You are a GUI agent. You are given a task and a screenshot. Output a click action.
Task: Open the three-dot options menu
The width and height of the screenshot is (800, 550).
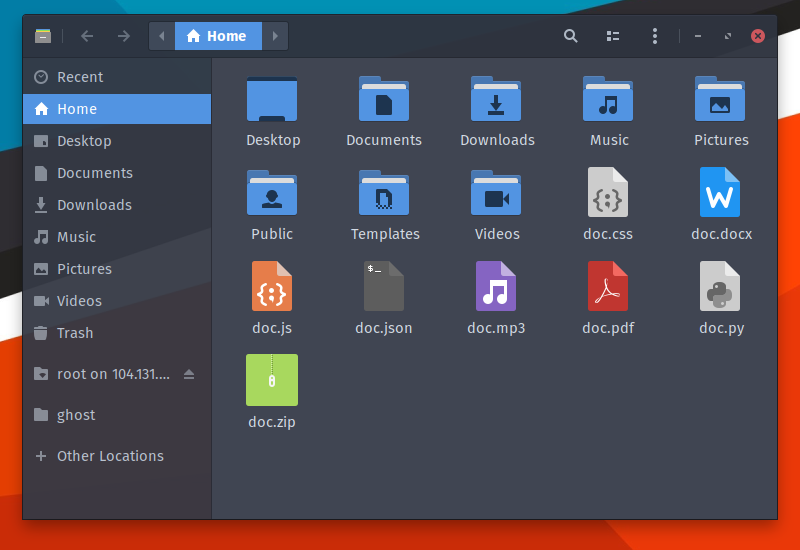pyautogui.click(x=655, y=36)
